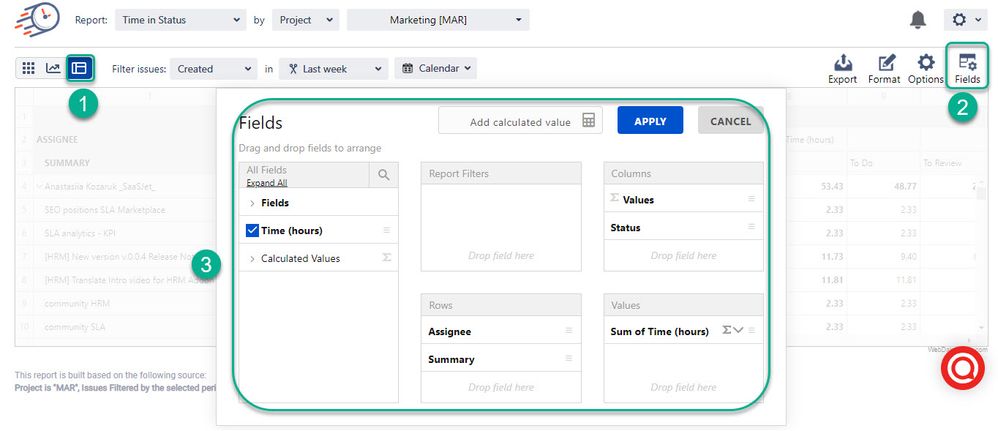The height and width of the screenshot is (431, 998).
Task: Open the Format tool
Action: 884,69
